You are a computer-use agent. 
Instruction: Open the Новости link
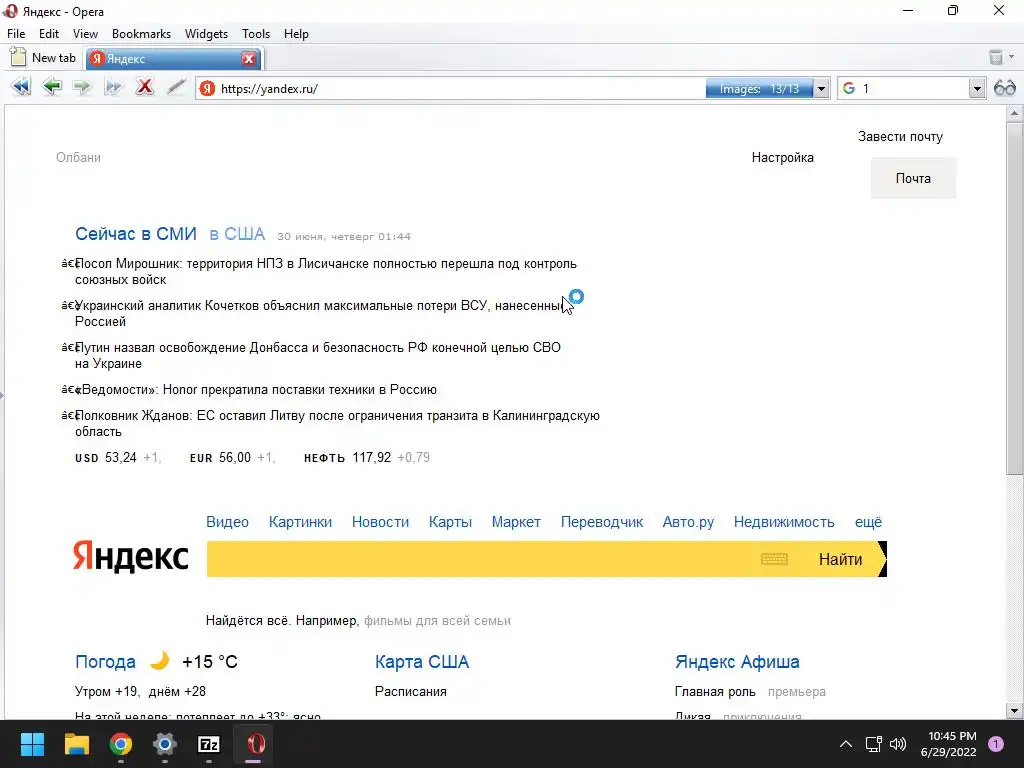380,522
